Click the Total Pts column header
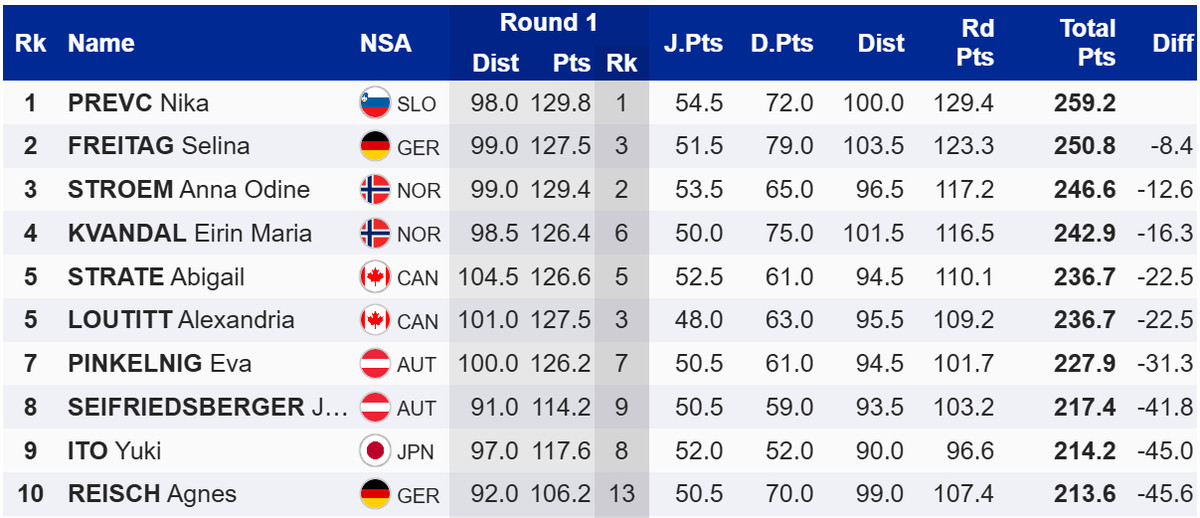Screen dimensions: 1200x518 point(1087,43)
